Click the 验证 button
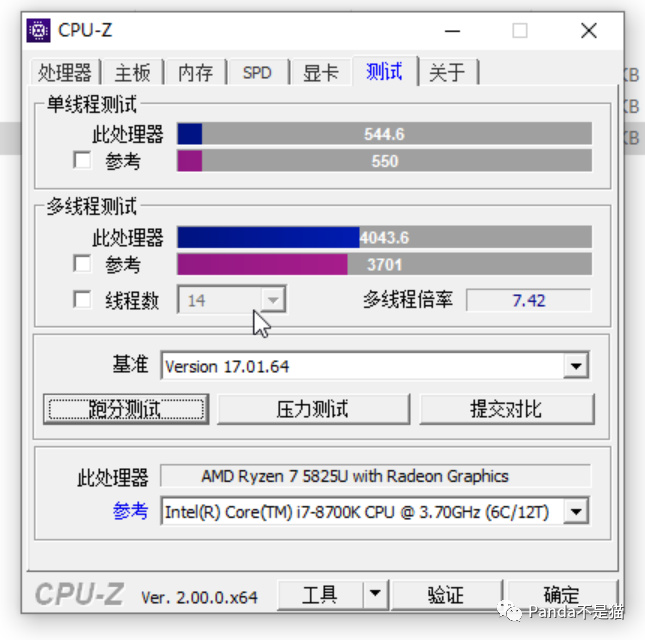Screen dimensions: 645x640 pyautogui.click(x=446, y=595)
